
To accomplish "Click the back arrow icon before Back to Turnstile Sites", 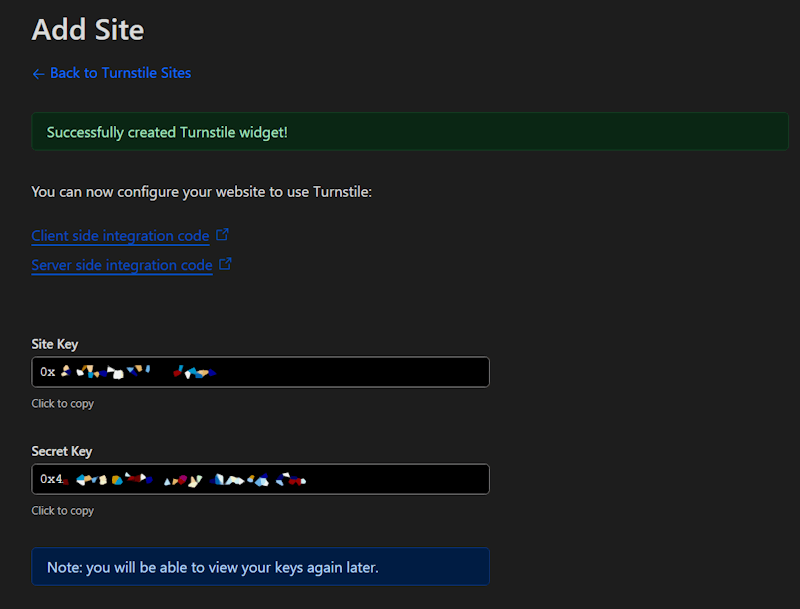I will point(38,73).
